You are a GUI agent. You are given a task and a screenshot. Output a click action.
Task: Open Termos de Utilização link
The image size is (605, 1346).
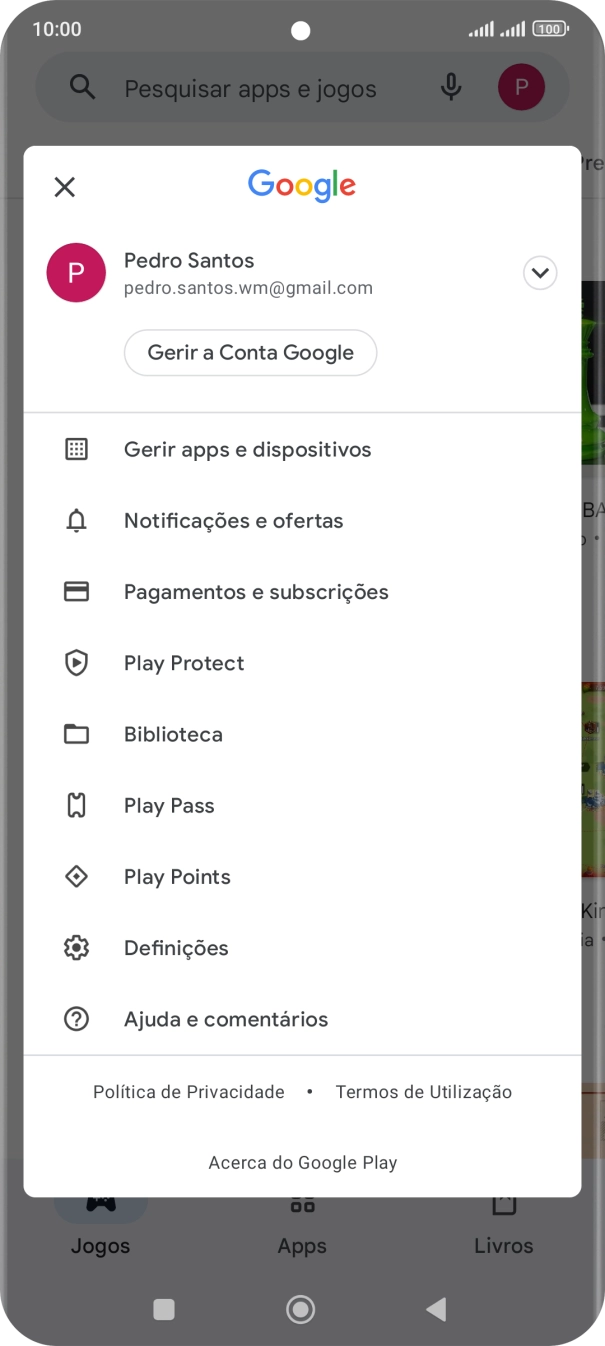[x=424, y=1092]
